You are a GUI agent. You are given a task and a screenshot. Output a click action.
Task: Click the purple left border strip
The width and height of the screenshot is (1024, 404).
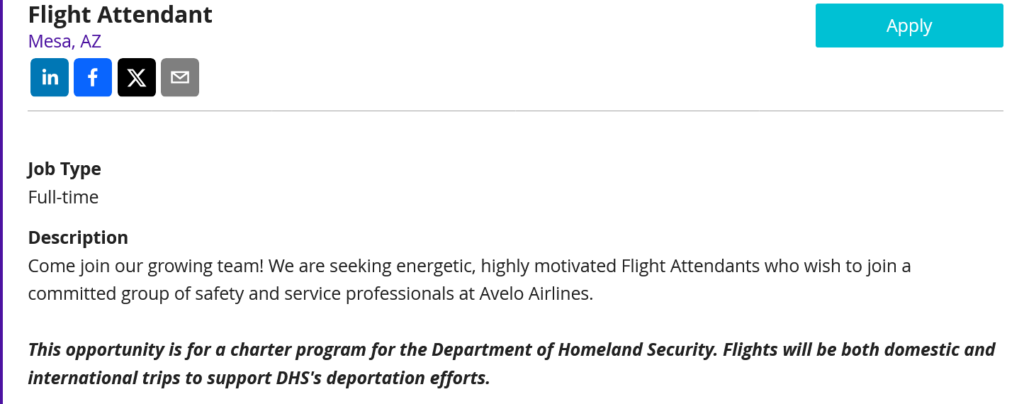(2, 200)
